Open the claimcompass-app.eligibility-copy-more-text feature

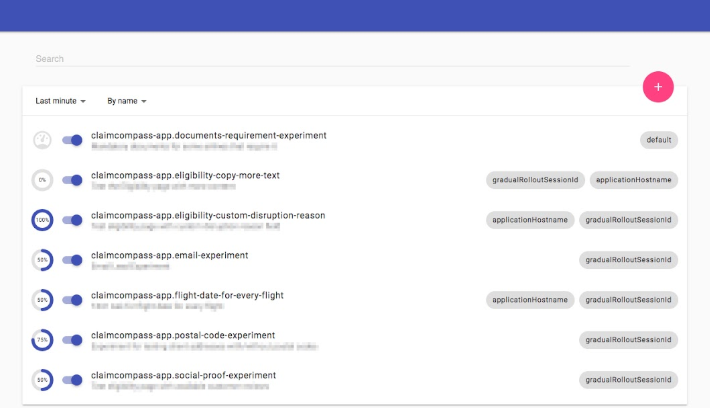coord(185,175)
